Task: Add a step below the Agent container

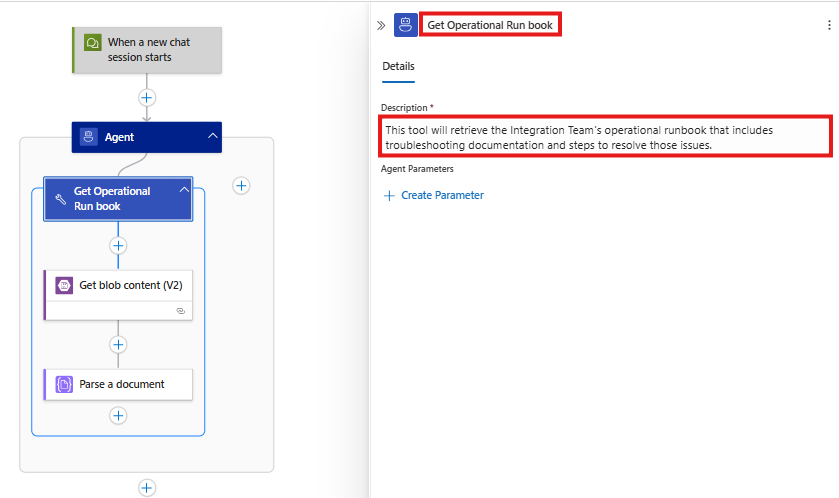Action: (147, 488)
